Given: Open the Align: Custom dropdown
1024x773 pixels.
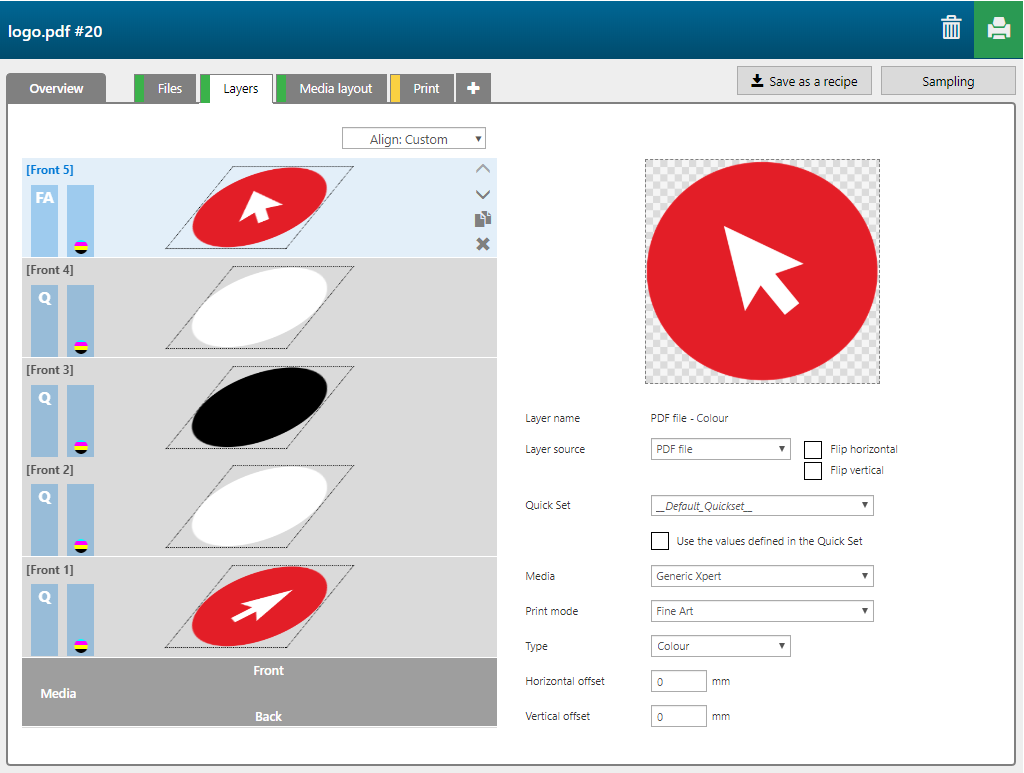Looking at the screenshot, I should coord(413,138).
